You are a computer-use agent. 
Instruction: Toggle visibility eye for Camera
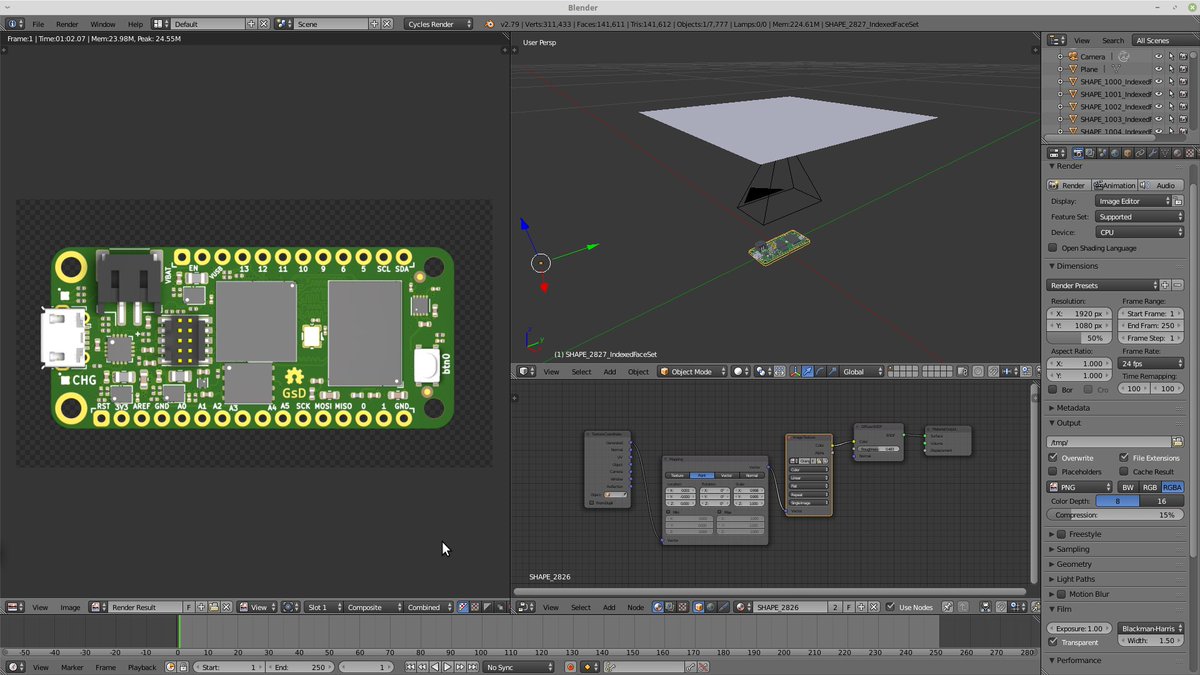coord(1158,56)
